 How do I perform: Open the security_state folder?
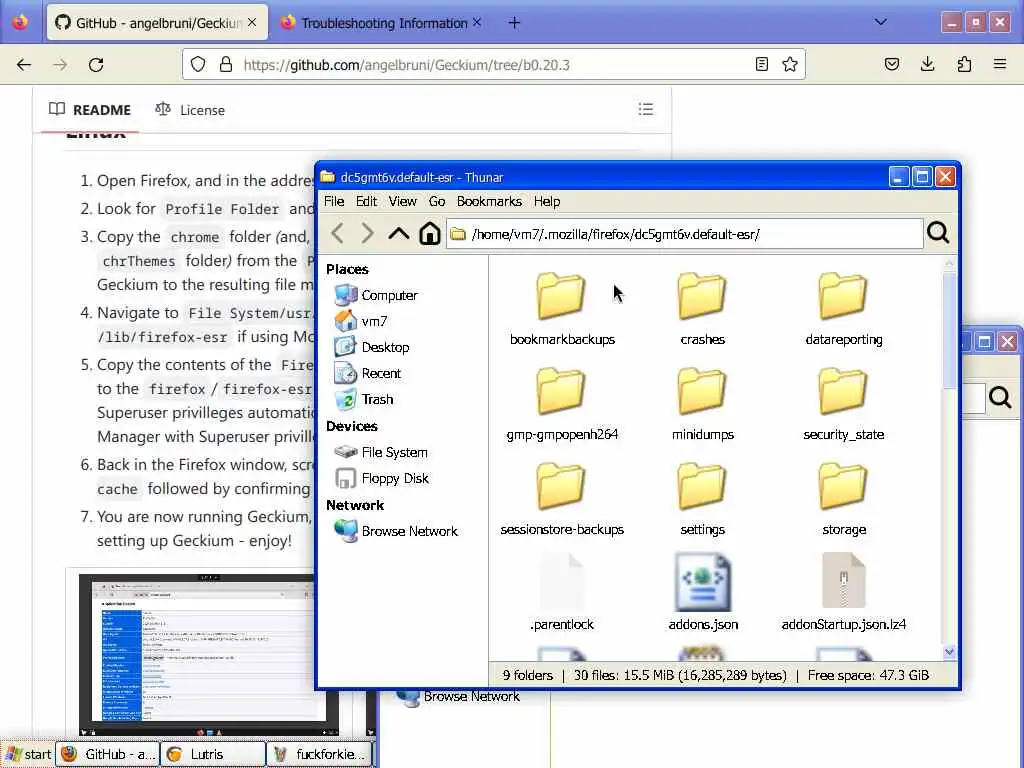pos(843,404)
